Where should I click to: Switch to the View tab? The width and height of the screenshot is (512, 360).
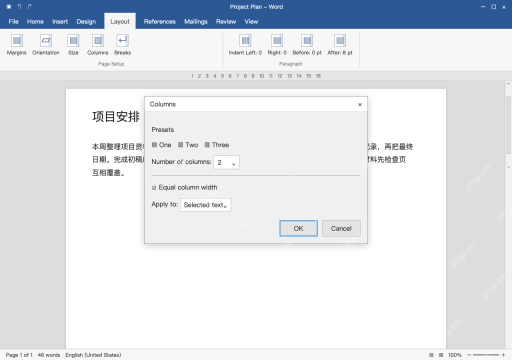click(x=251, y=22)
